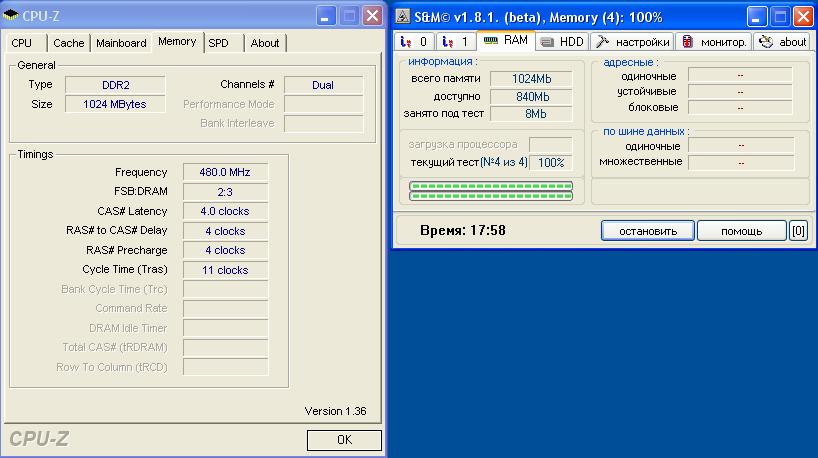Open the CPU 0 tab in S&M
This screenshot has width=818, height=458.
pyautogui.click(x=414, y=42)
